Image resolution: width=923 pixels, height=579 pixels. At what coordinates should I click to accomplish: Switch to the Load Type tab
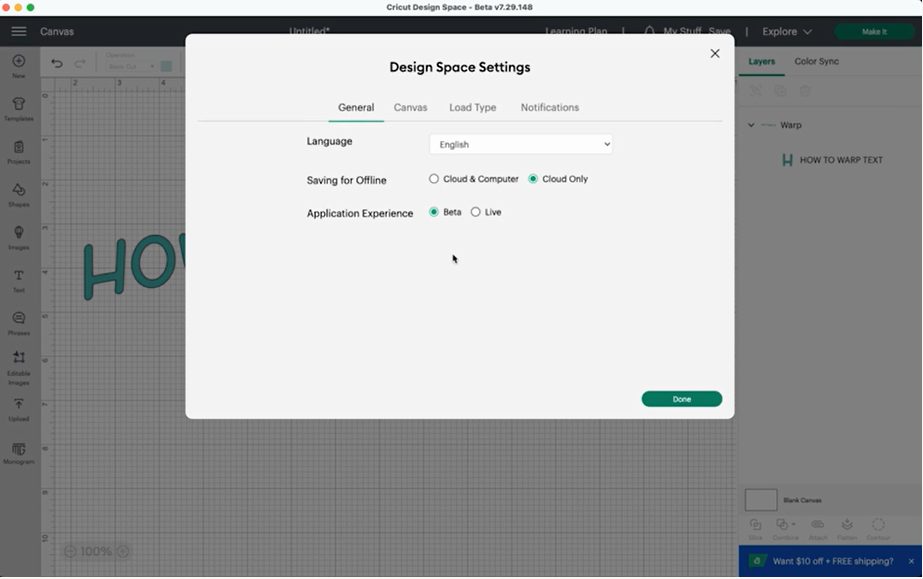coord(473,107)
